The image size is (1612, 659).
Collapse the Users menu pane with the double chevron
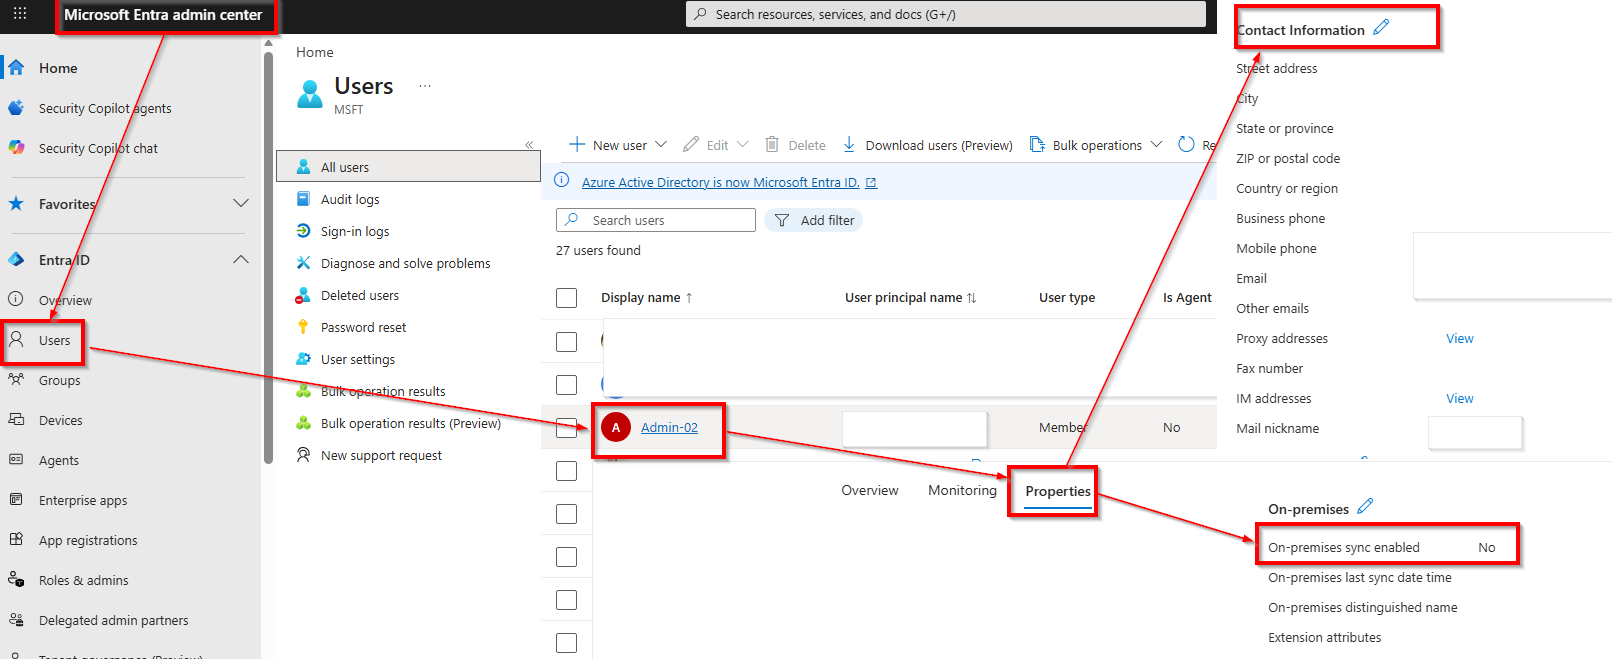pyautogui.click(x=529, y=145)
